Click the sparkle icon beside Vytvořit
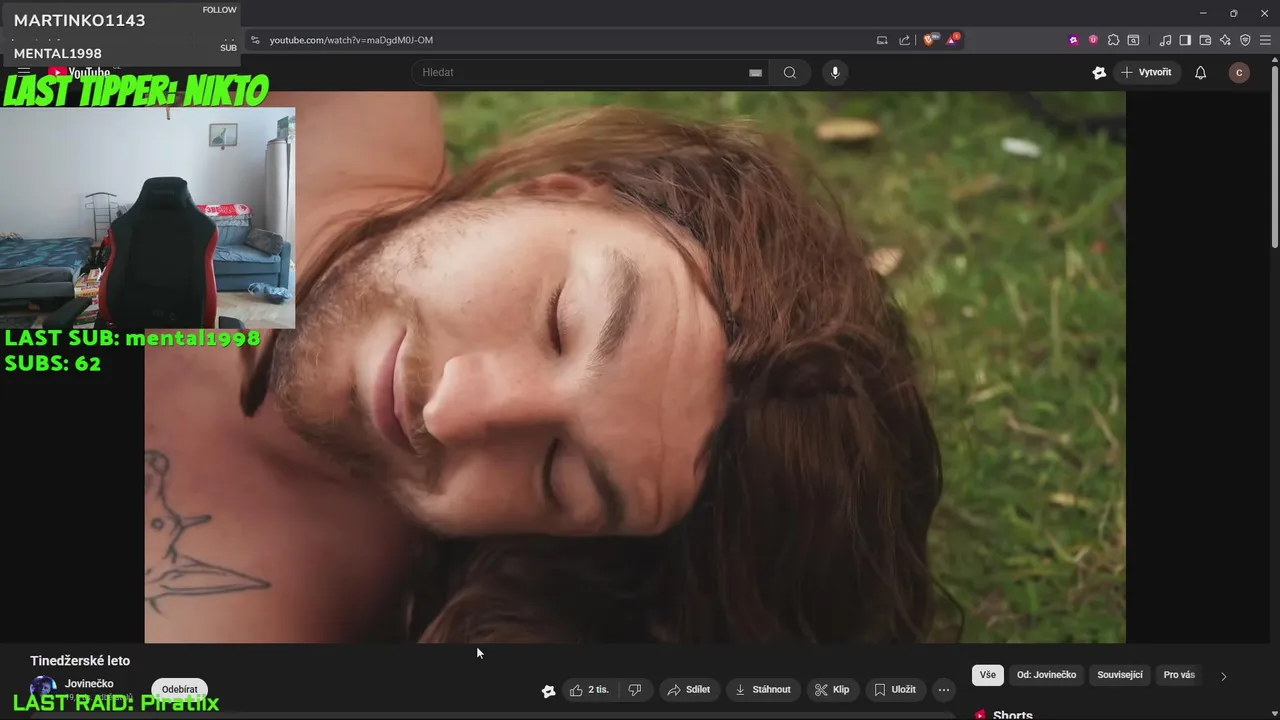Image resolution: width=1280 pixels, height=720 pixels. click(1099, 72)
